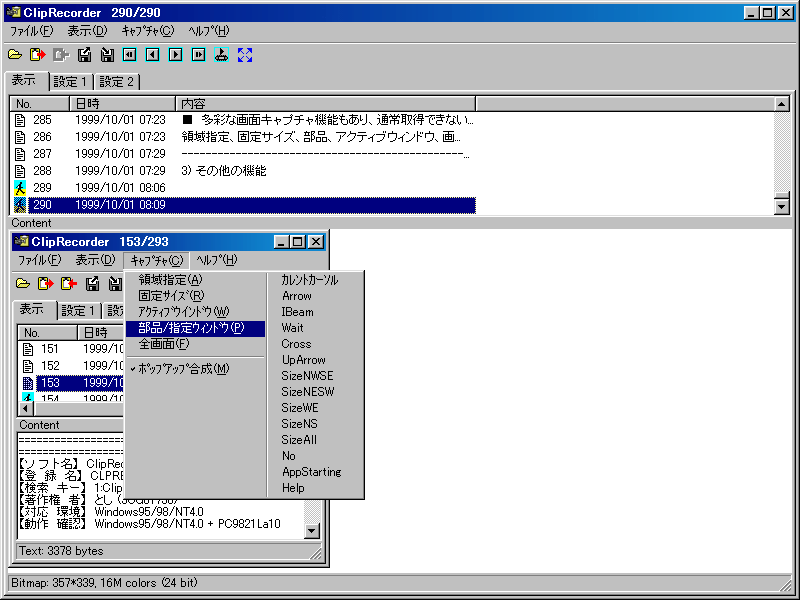The image size is (800, 600).
Task: Choose 領域指定(A) from the capture menu
Action: [195, 280]
